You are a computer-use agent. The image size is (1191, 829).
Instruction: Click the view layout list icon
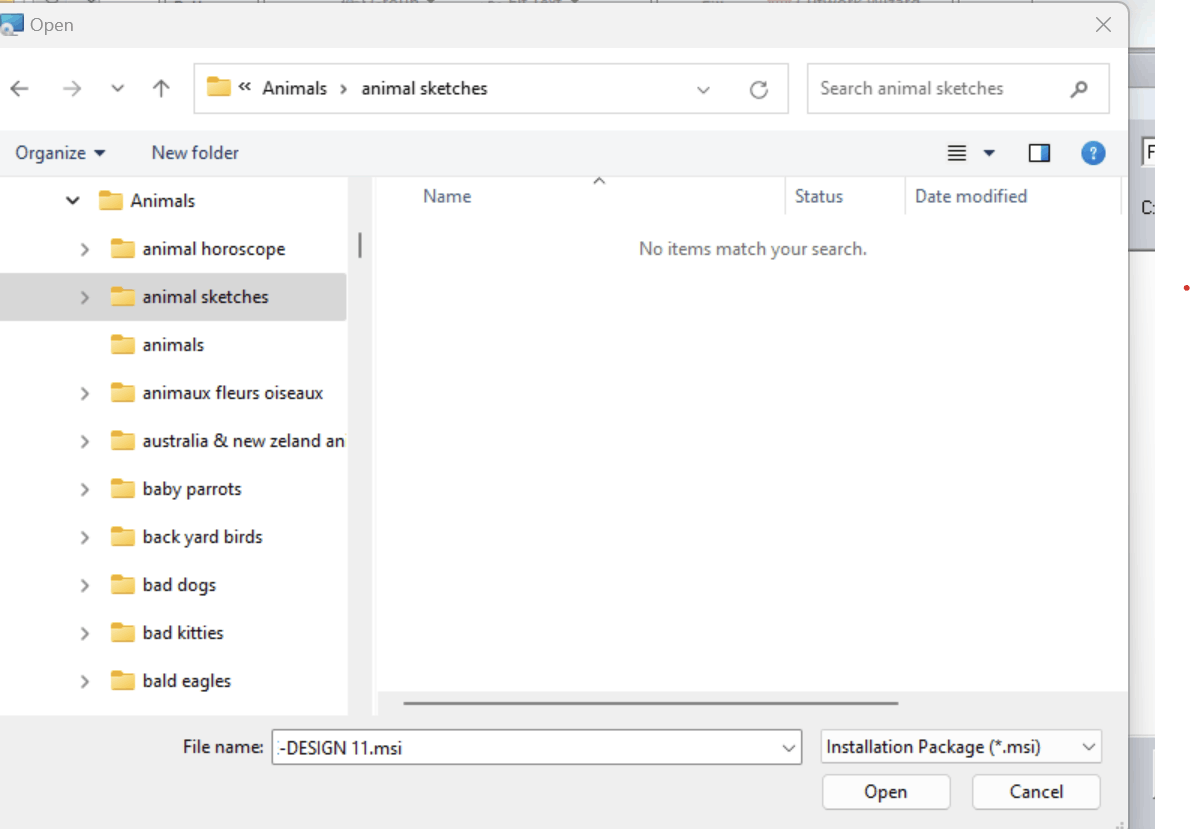point(956,153)
